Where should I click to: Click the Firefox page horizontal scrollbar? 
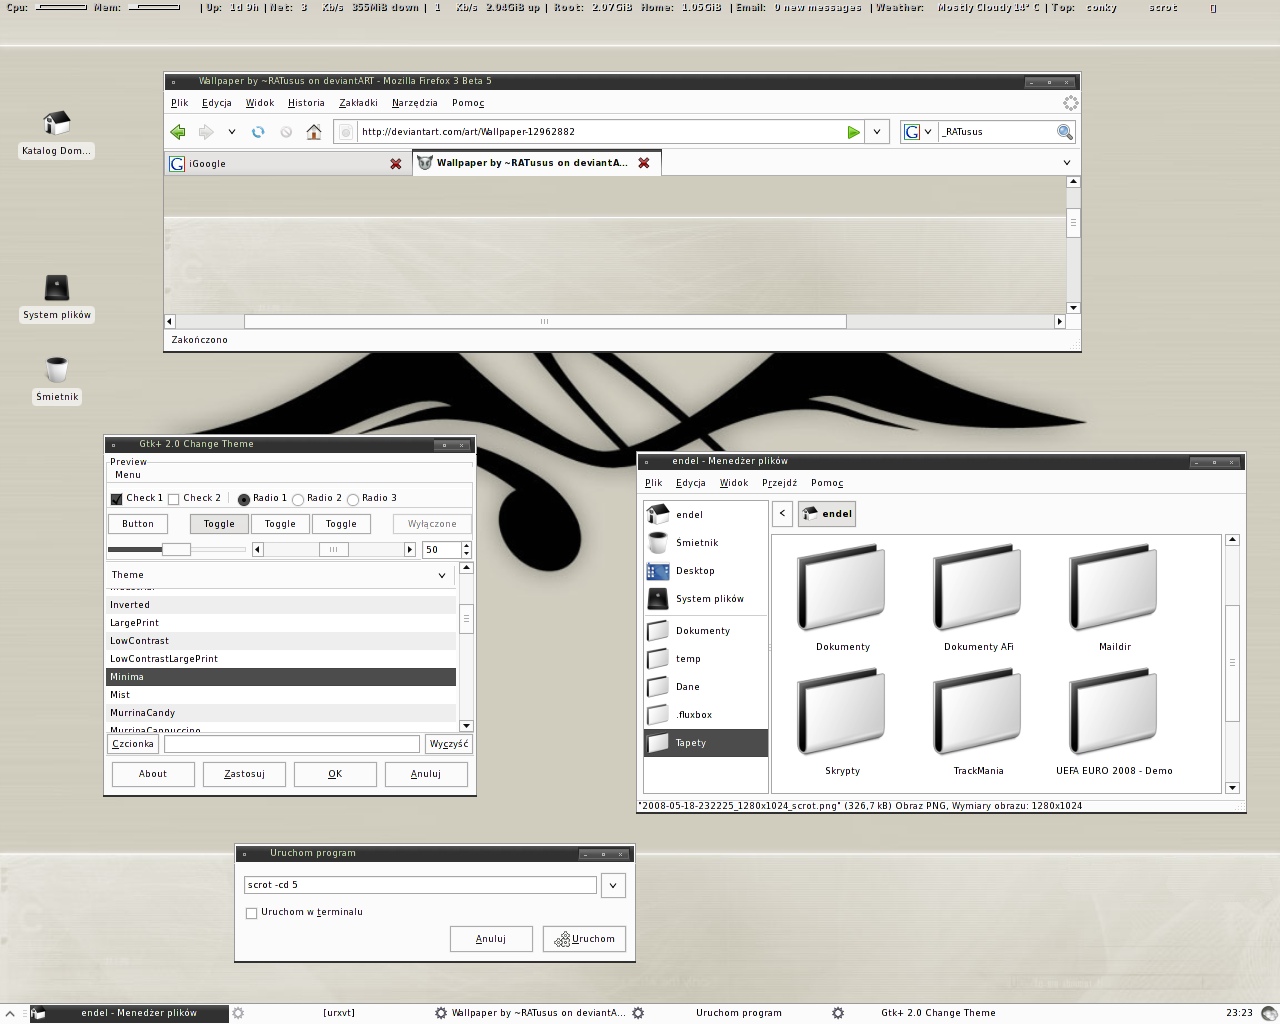tap(545, 322)
